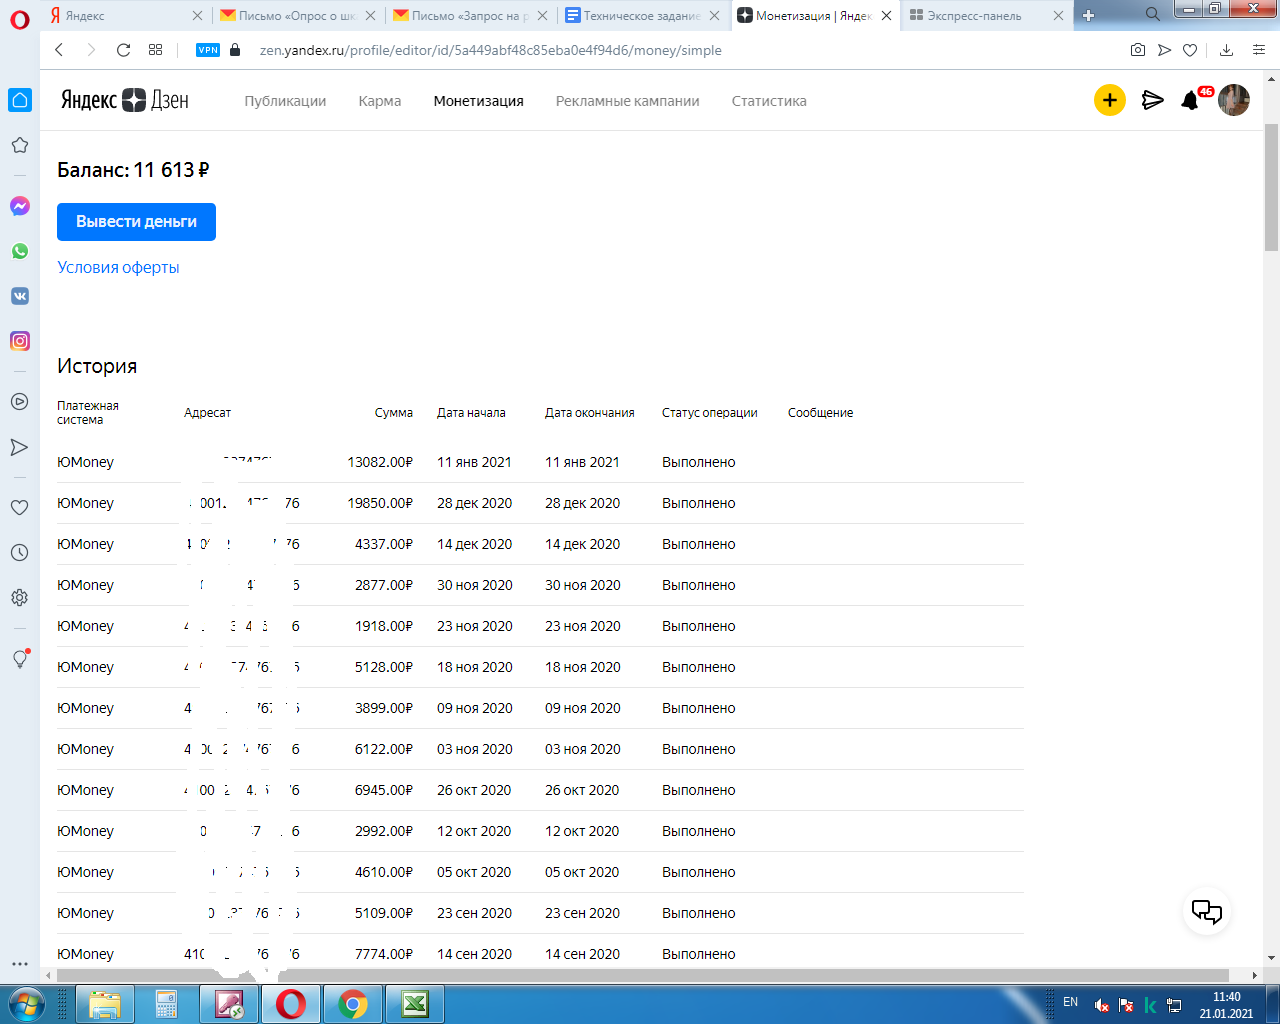Viewport: 1280px width, 1024px height.
Task: Go to the Яндекс Дзен logo
Action: [x=124, y=100]
